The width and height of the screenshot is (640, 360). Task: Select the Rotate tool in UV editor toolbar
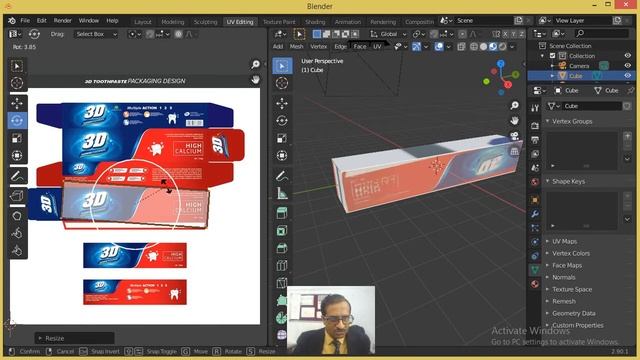(17, 120)
